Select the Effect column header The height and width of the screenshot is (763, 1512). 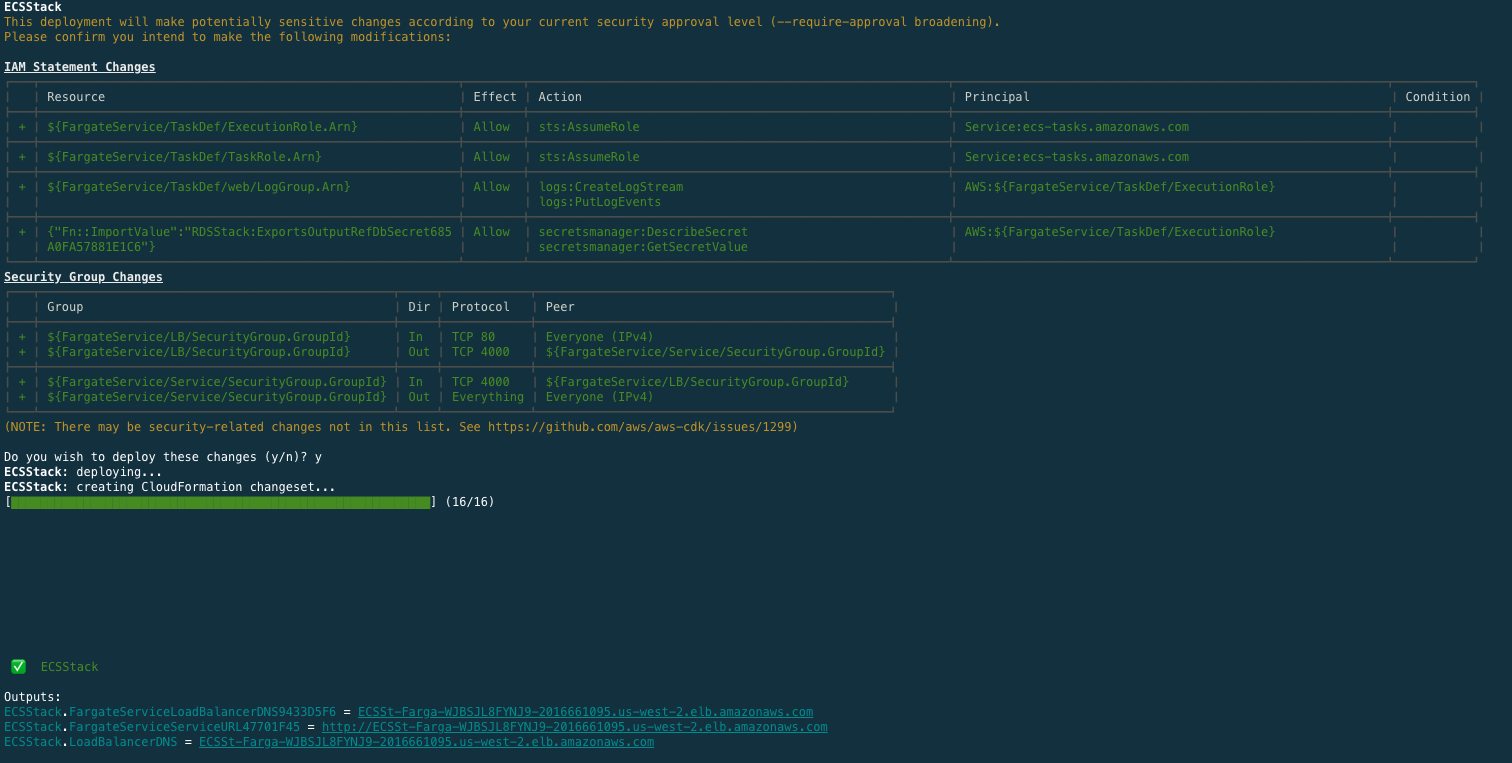click(x=494, y=96)
